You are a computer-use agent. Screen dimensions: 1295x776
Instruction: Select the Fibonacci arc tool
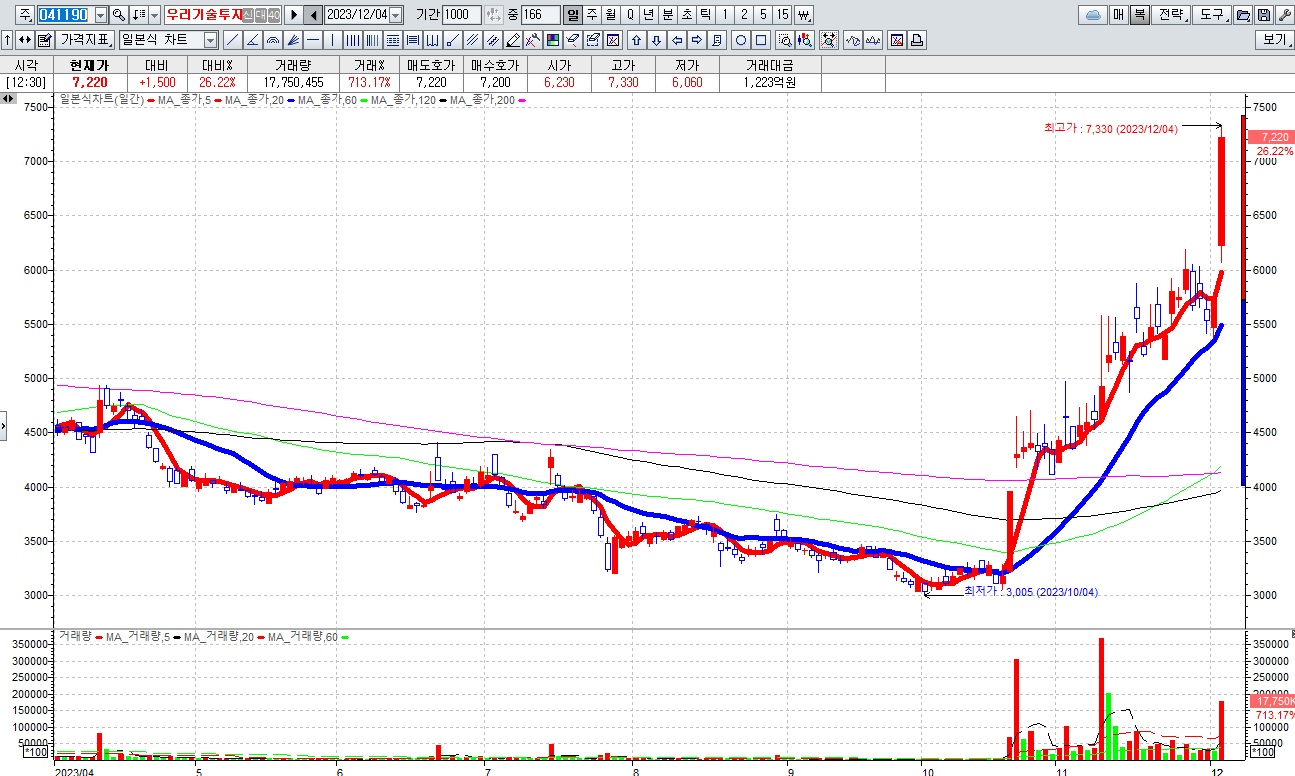point(272,40)
